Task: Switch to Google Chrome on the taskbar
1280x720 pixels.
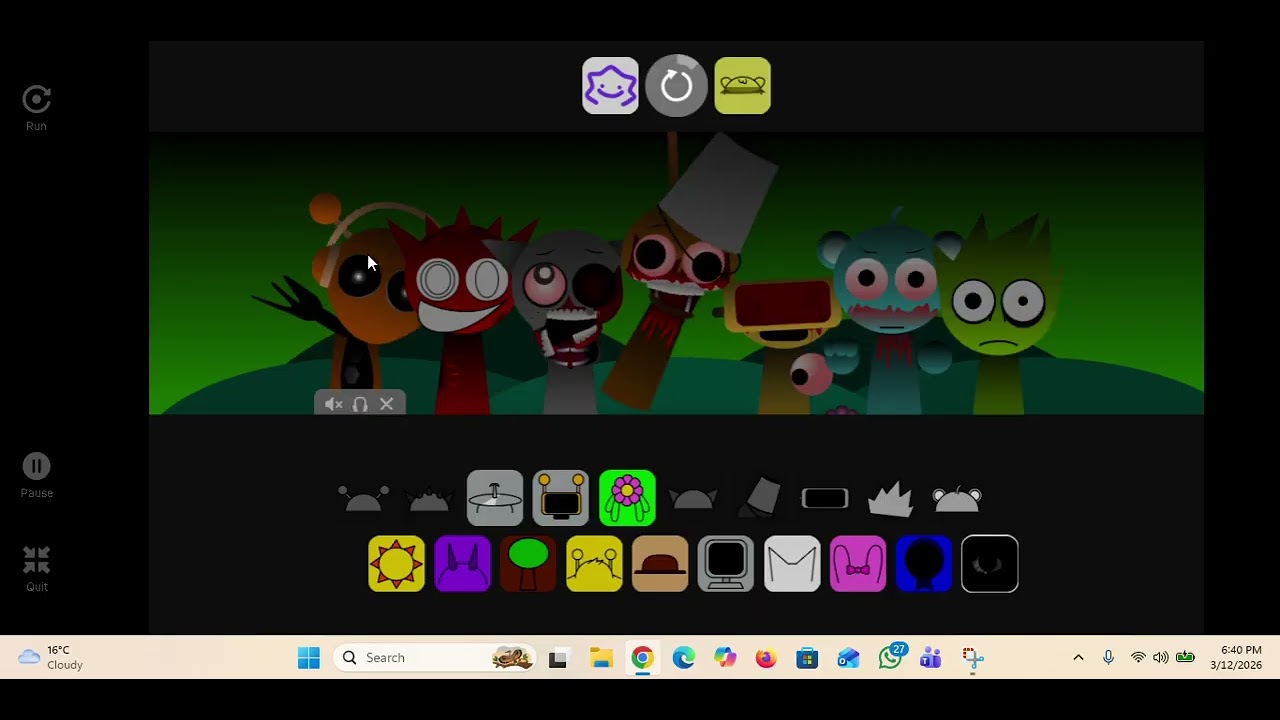Action: point(642,657)
